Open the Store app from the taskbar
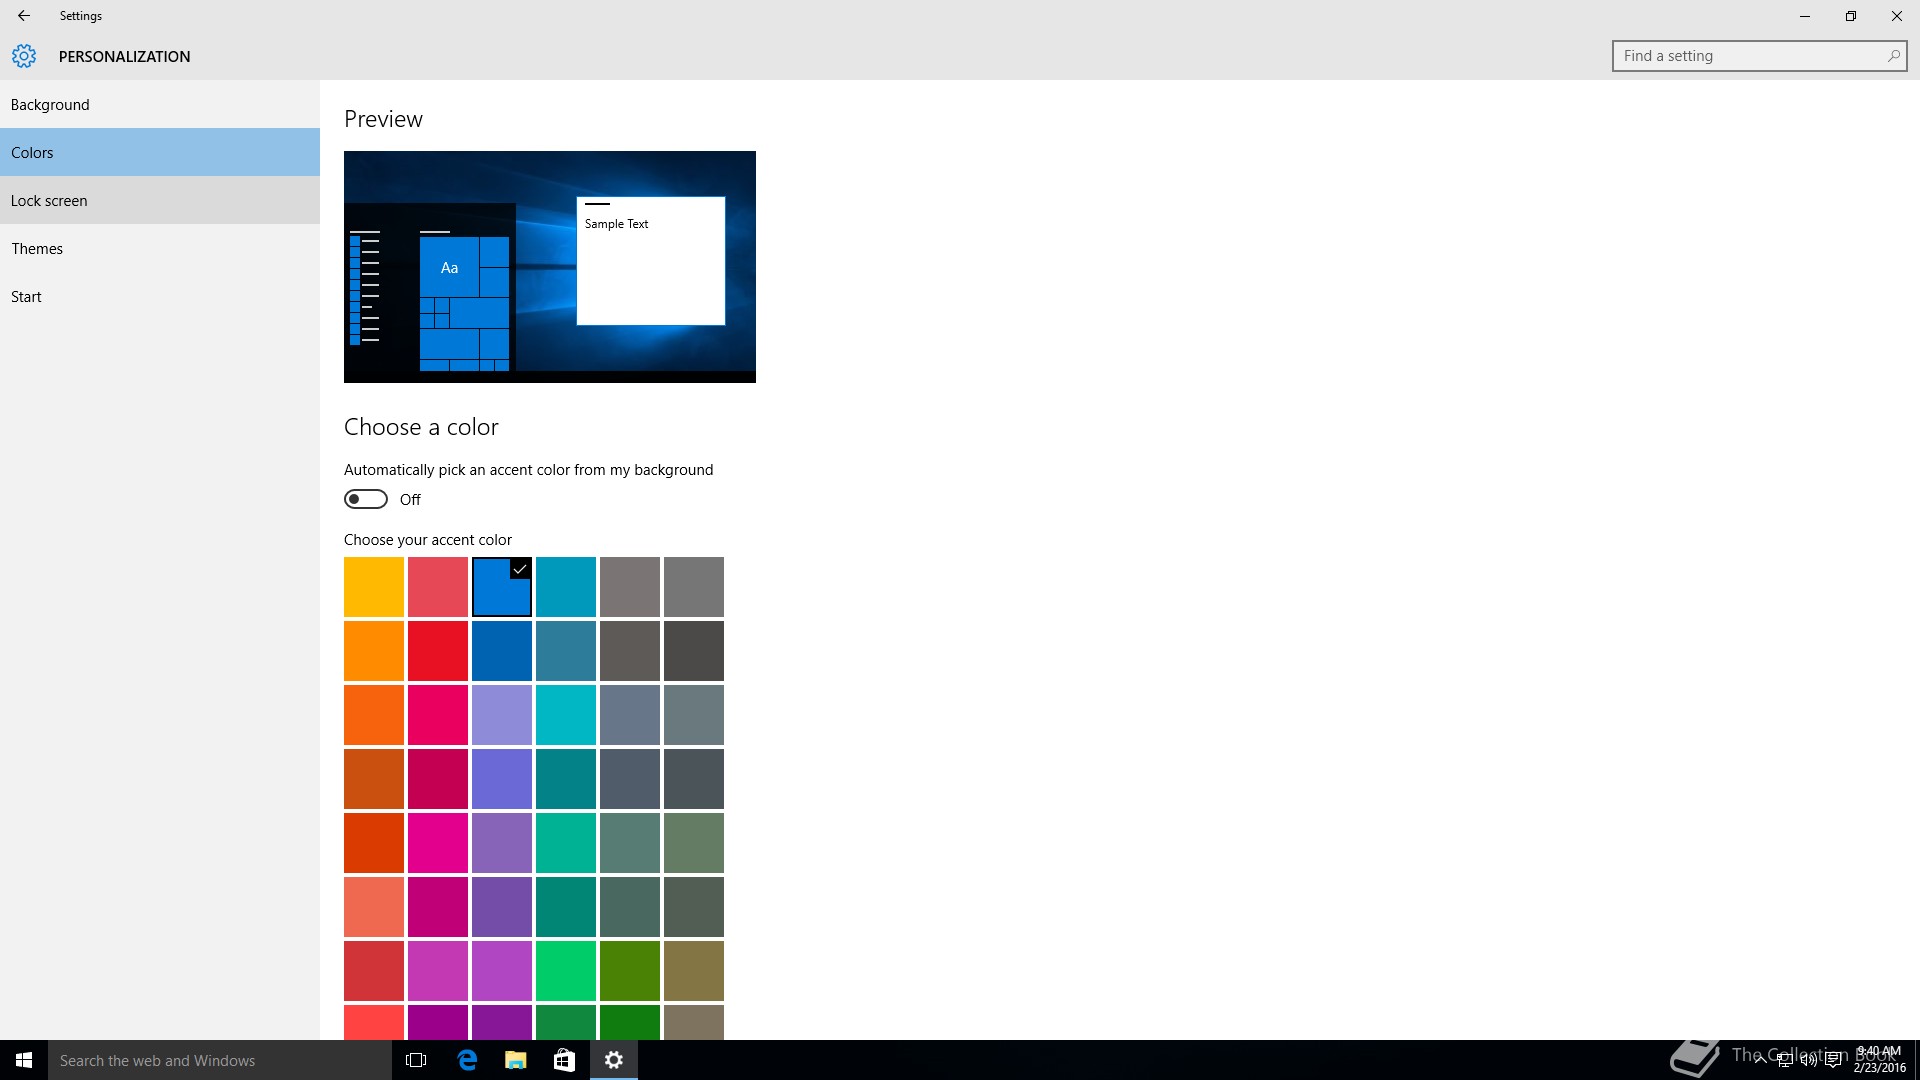The image size is (1920, 1080). pos(564,1060)
